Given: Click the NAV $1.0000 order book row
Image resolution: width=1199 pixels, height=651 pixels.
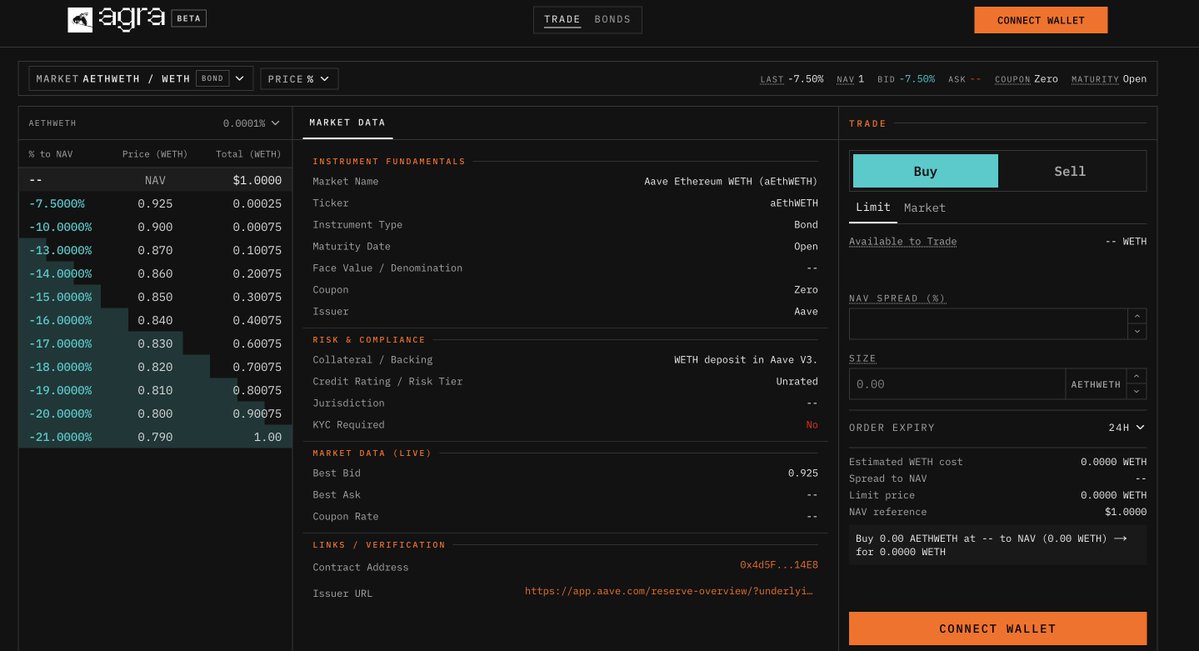Looking at the screenshot, I should coord(155,181).
